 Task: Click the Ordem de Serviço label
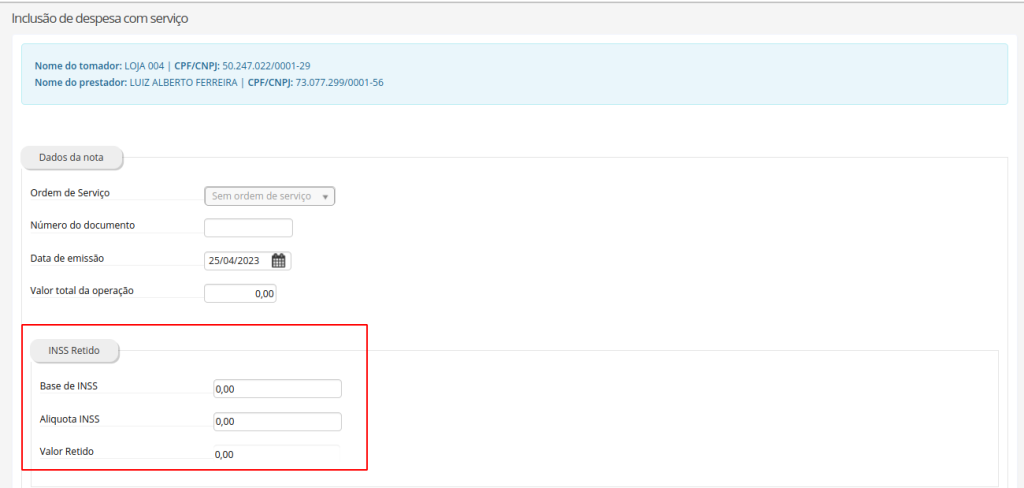click(70, 192)
